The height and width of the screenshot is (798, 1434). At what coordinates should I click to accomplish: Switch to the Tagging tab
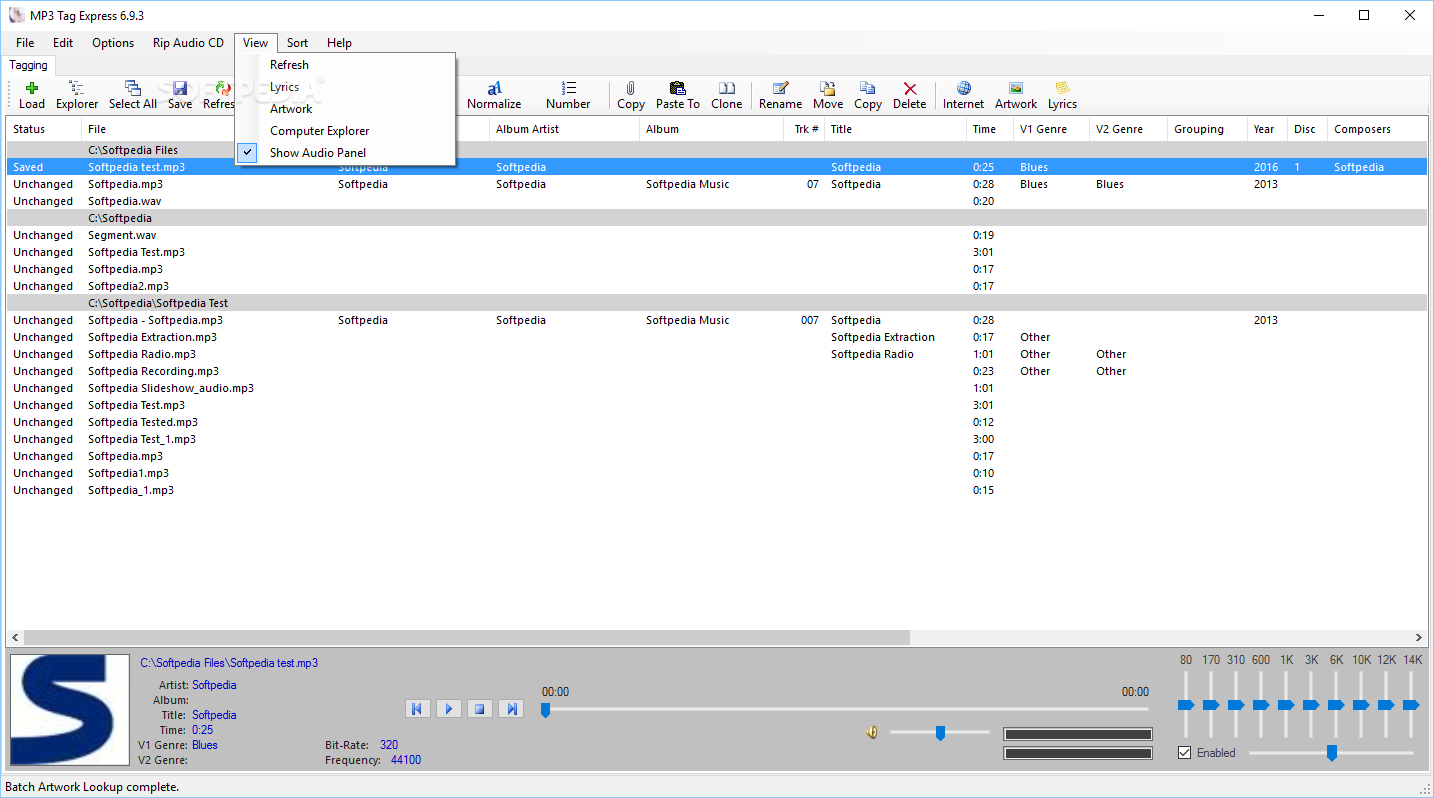point(28,65)
